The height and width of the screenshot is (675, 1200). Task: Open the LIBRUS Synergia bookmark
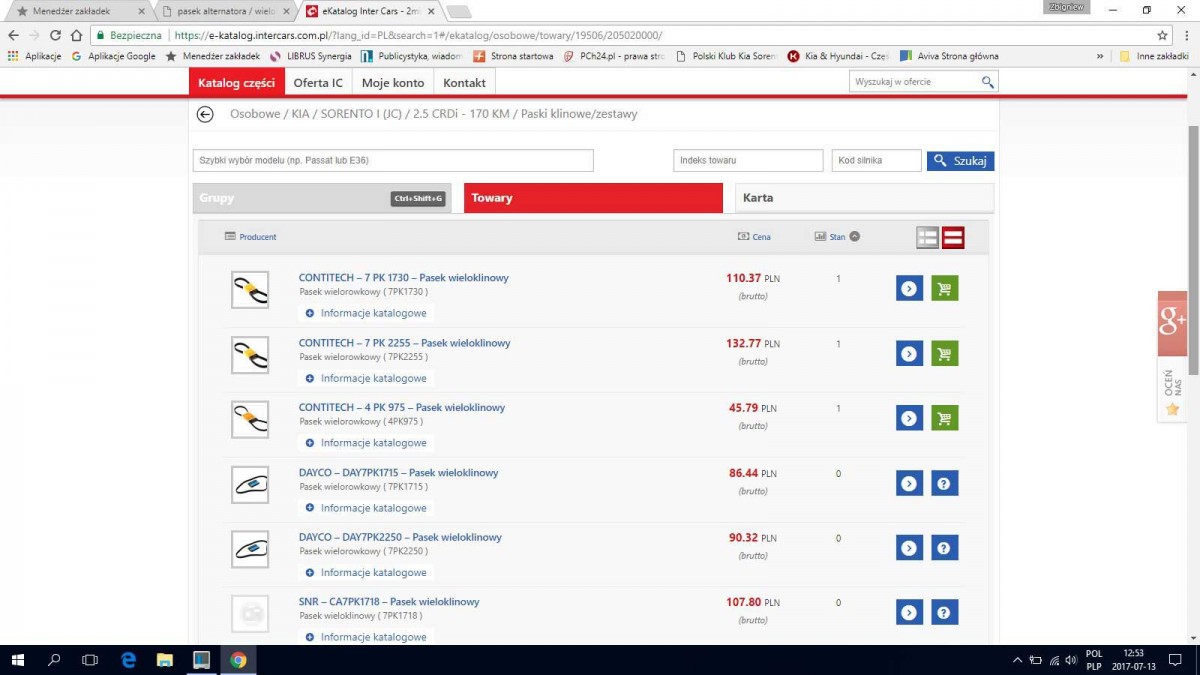(x=311, y=56)
